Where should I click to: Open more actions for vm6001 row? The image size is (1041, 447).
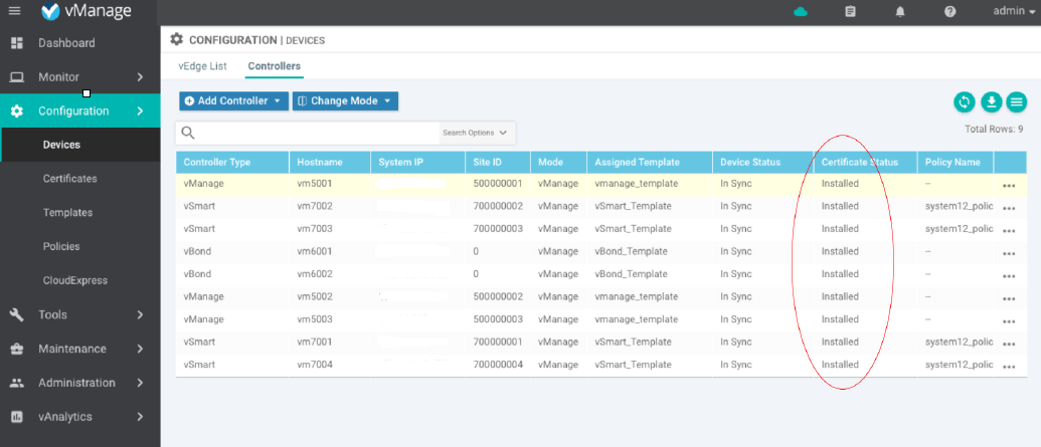1009,254
